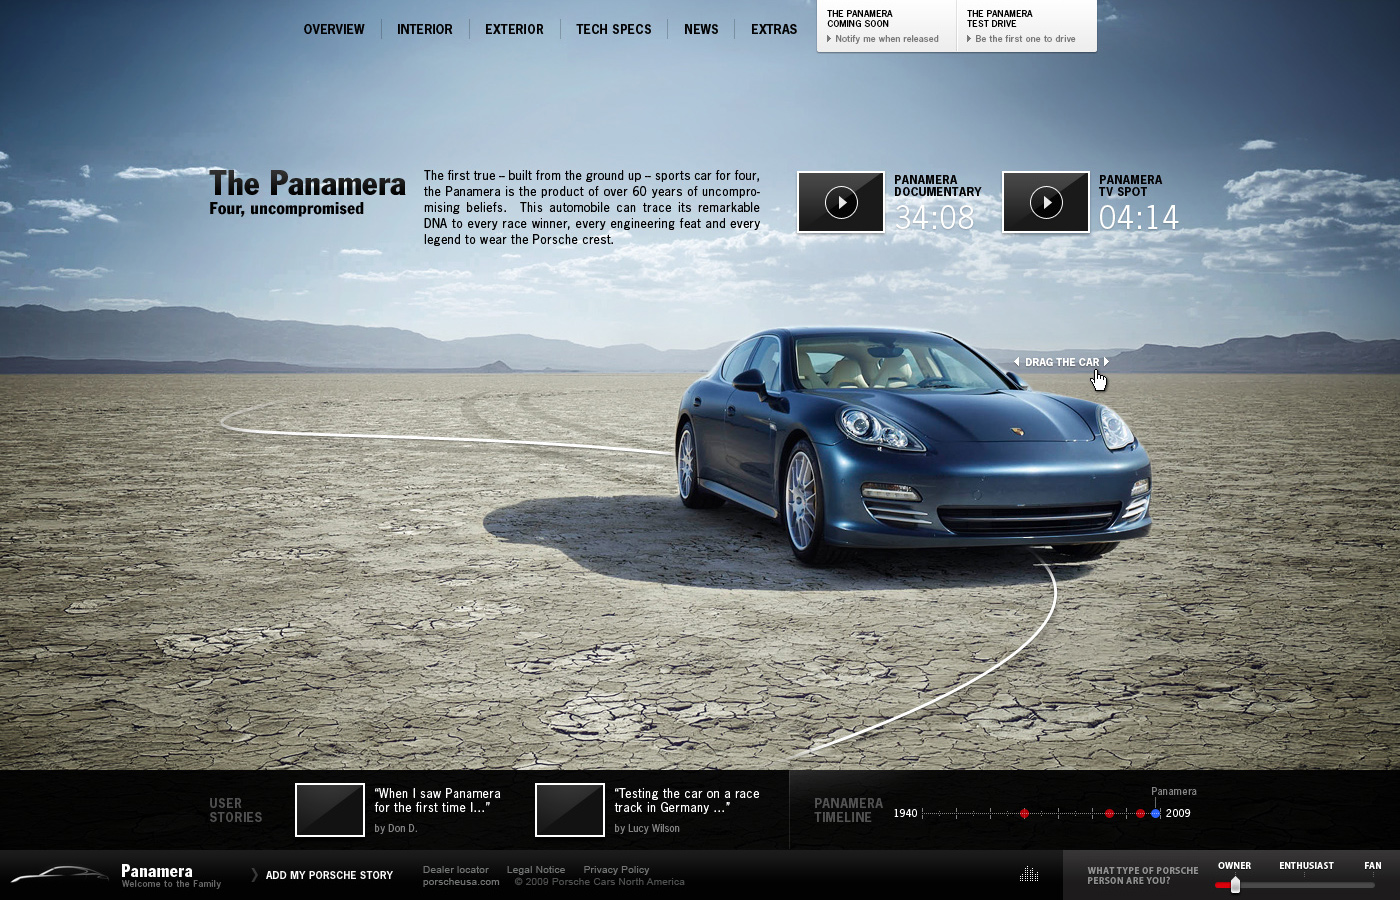1400x900 pixels.
Task: Open the Overview menu item
Action: (334, 29)
